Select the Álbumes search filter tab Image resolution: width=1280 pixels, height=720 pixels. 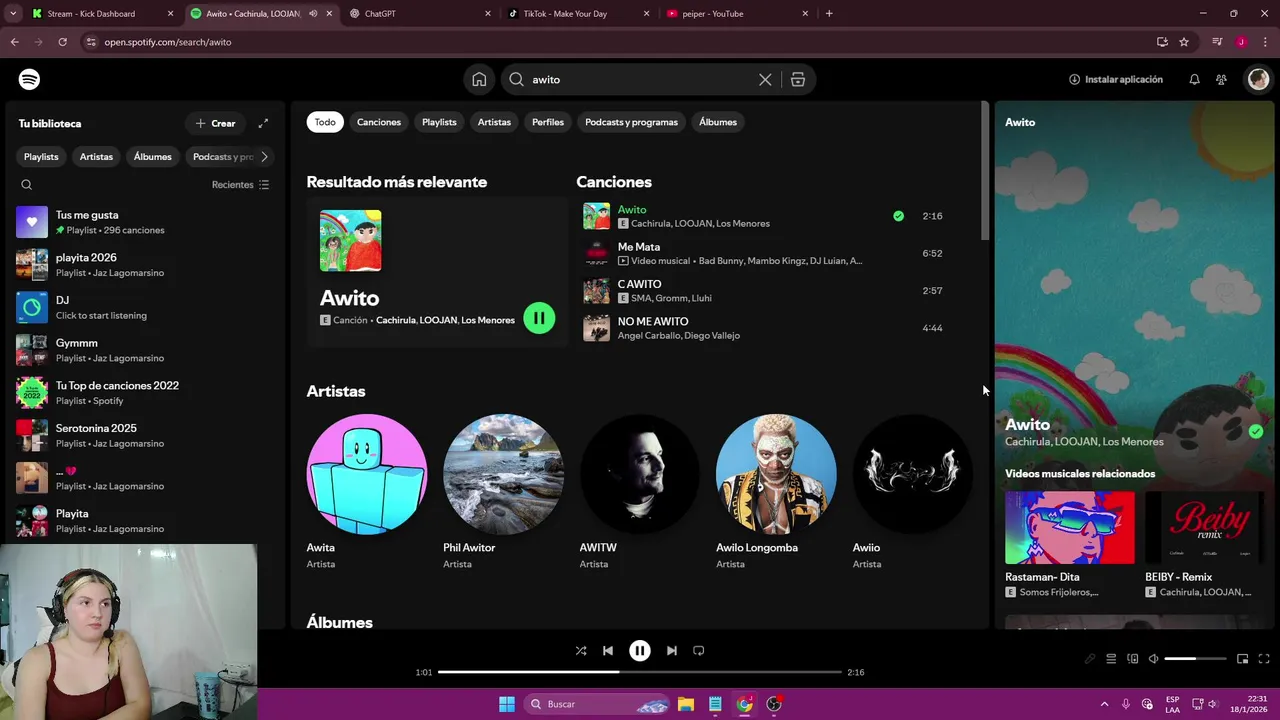tap(718, 122)
